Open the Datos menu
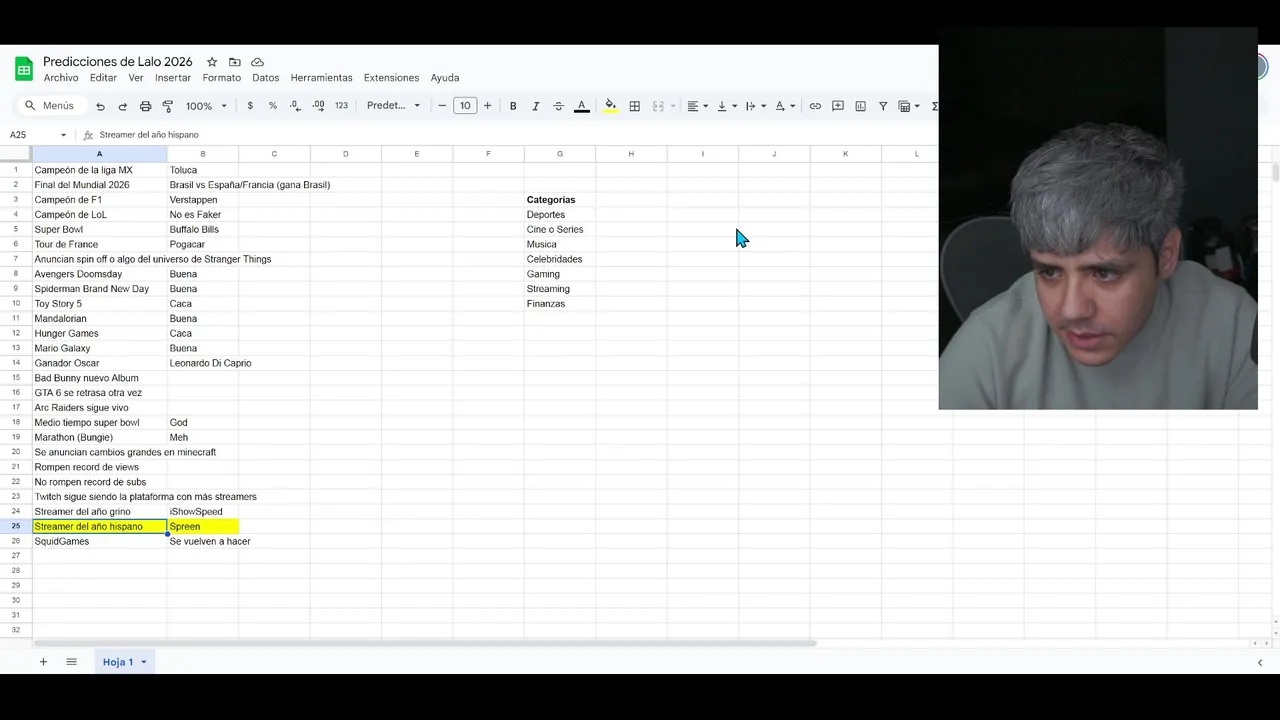 [x=266, y=78]
